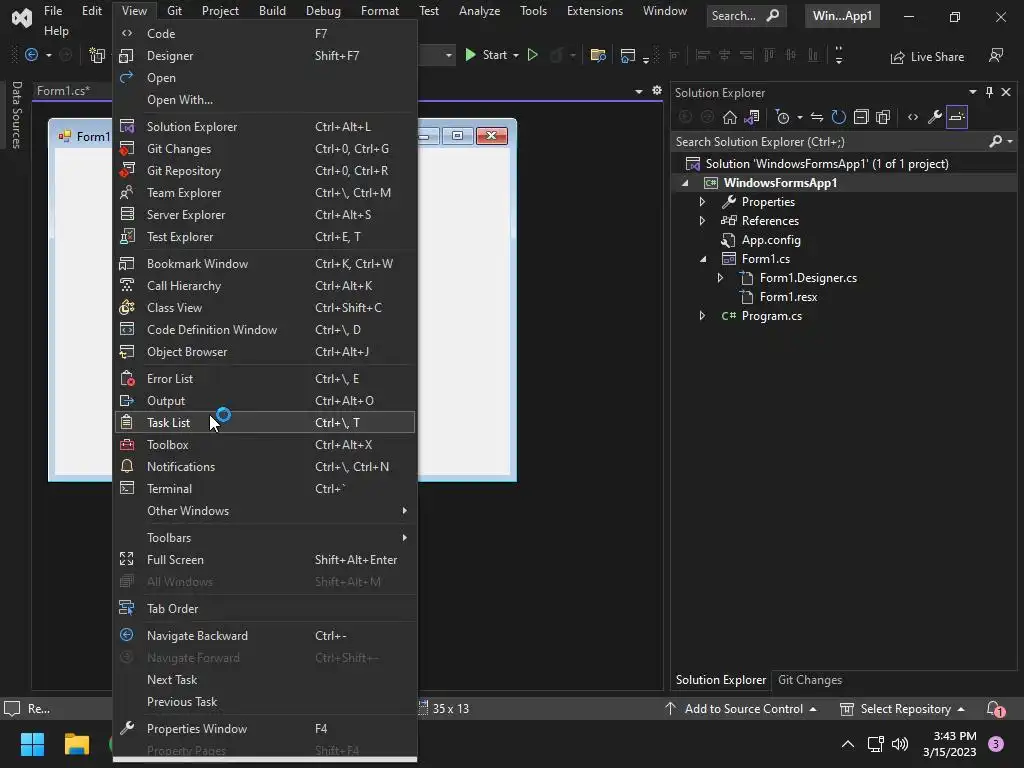Open the Extensions menu
Image resolution: width=1024 pixels, height=768 pixels.
(x=594, y=11)
